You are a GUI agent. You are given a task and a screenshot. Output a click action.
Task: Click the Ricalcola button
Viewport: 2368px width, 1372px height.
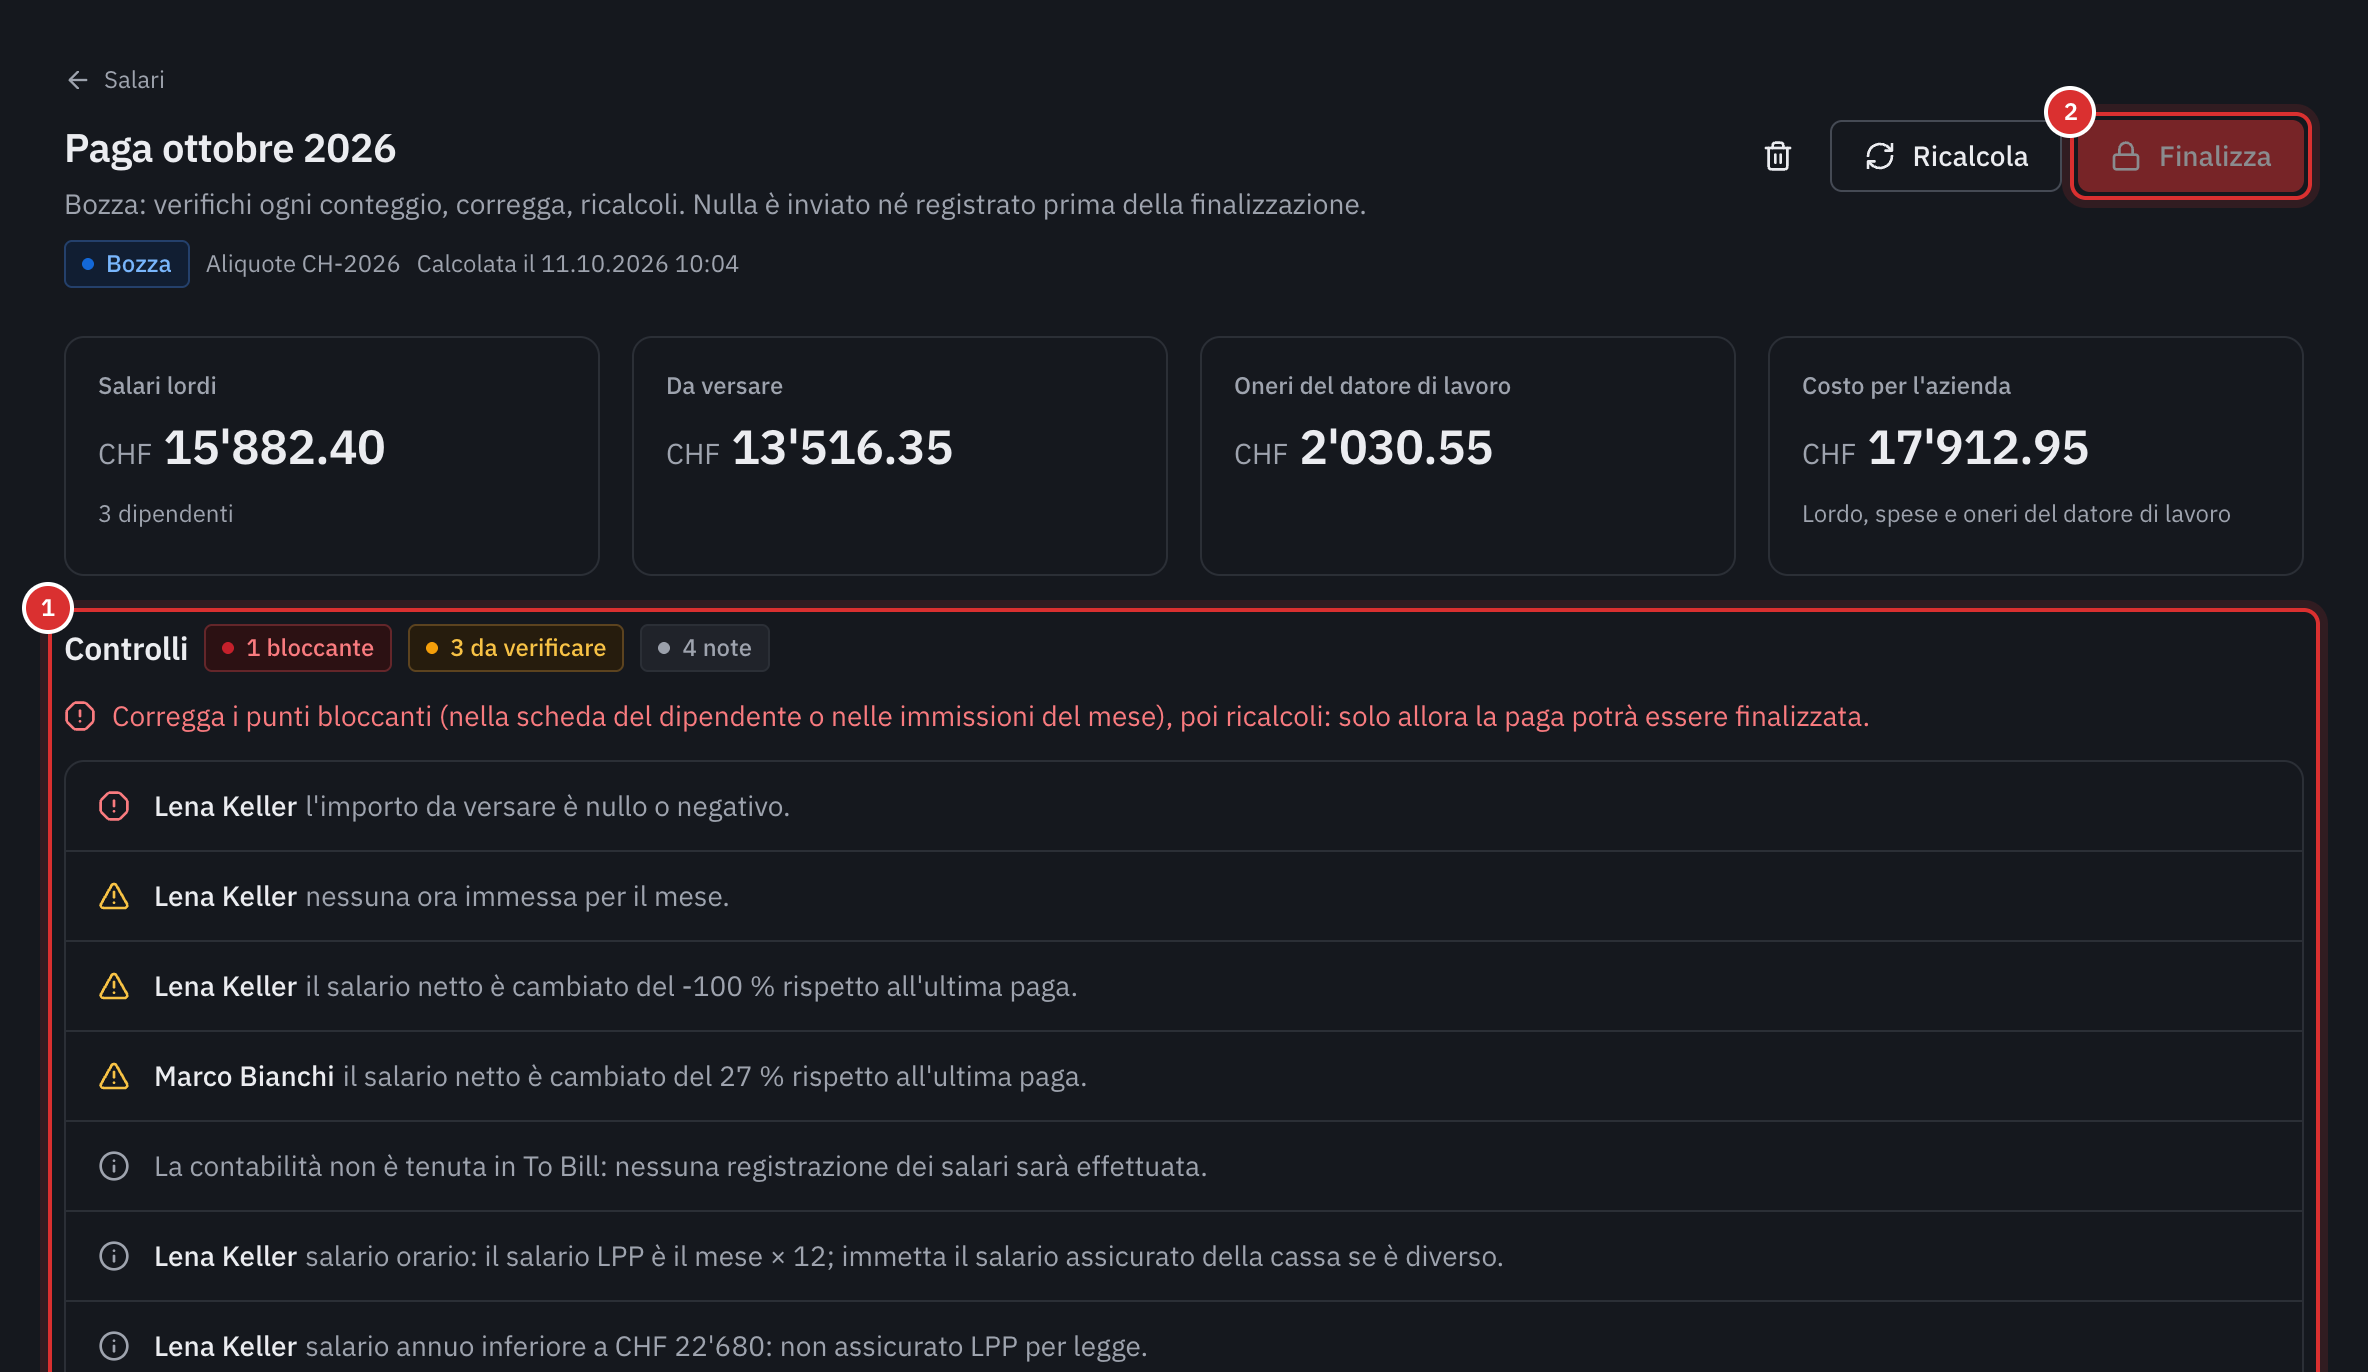1945,156
